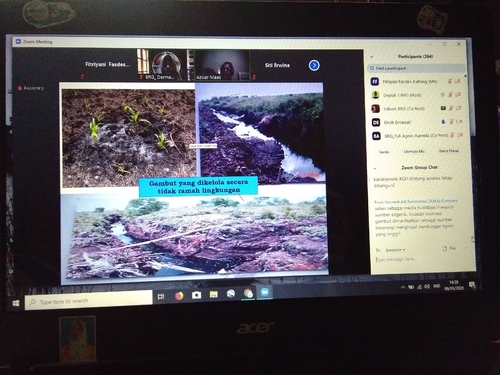This screenshot has width=500, height=375.
Task: Toggle the Unmute Me control
Action: coord(414,151)
